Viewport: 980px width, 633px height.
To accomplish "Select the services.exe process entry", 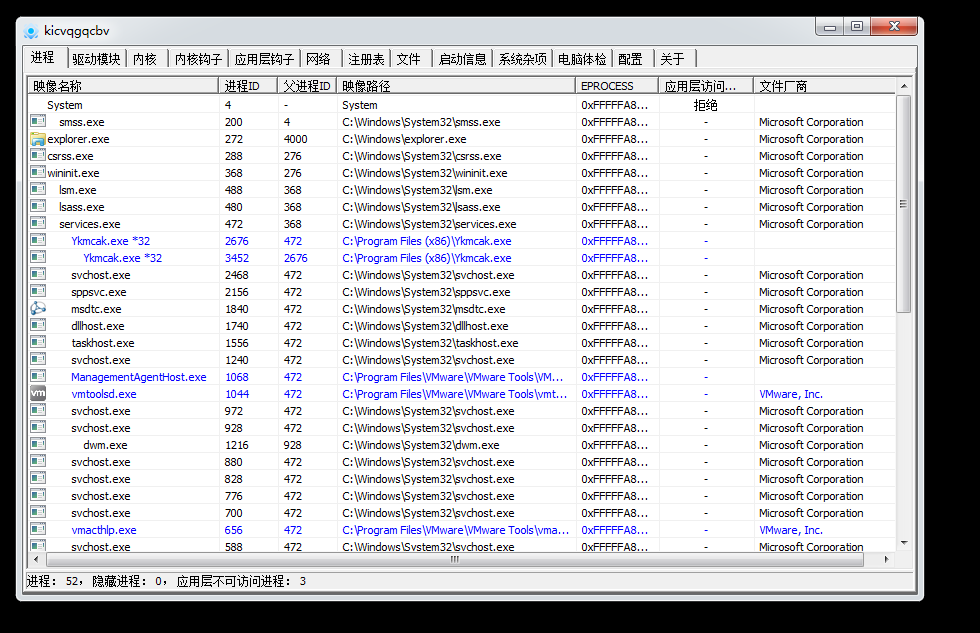I will [x=89, y=224].
